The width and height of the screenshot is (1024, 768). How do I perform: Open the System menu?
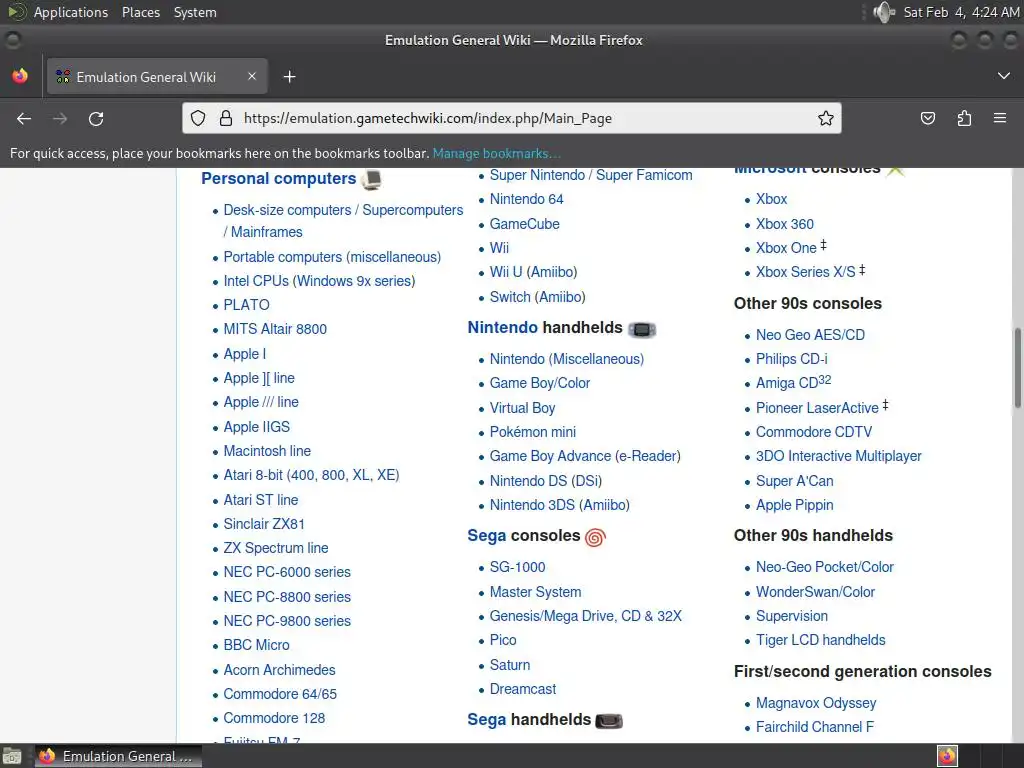pos(195,12)
